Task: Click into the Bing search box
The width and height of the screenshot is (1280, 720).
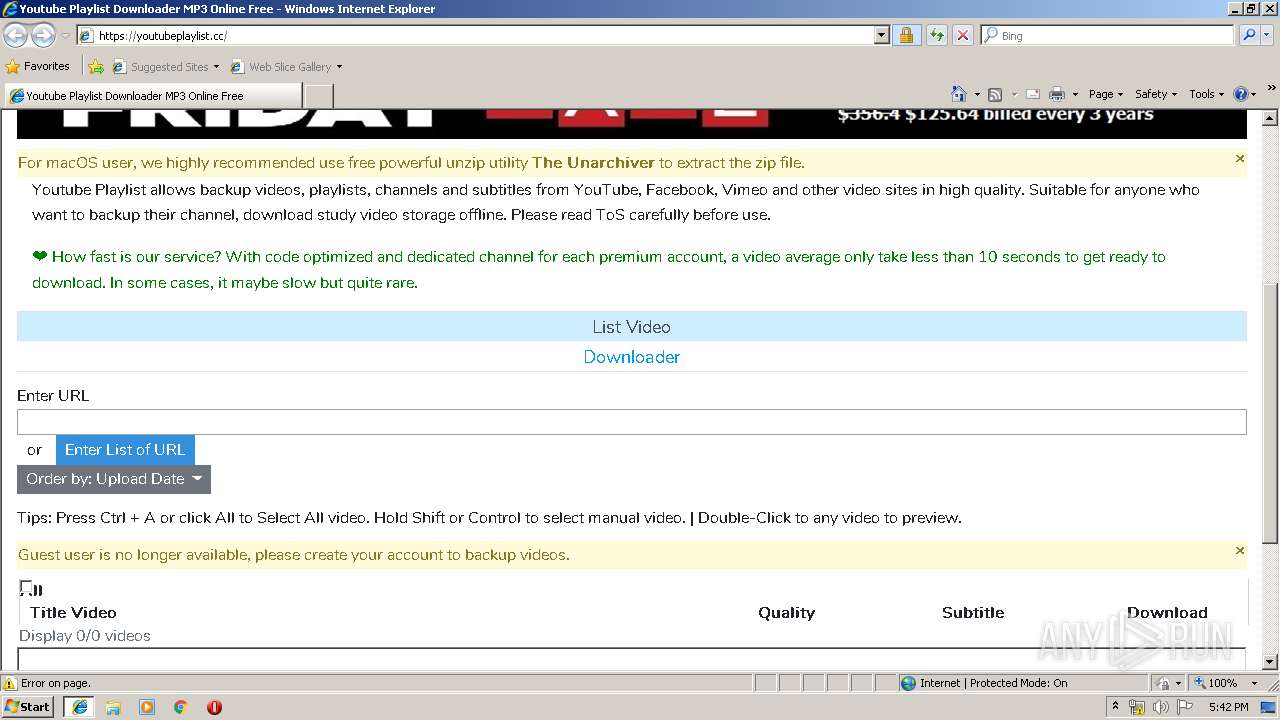Action: (x=1108, y=35)
